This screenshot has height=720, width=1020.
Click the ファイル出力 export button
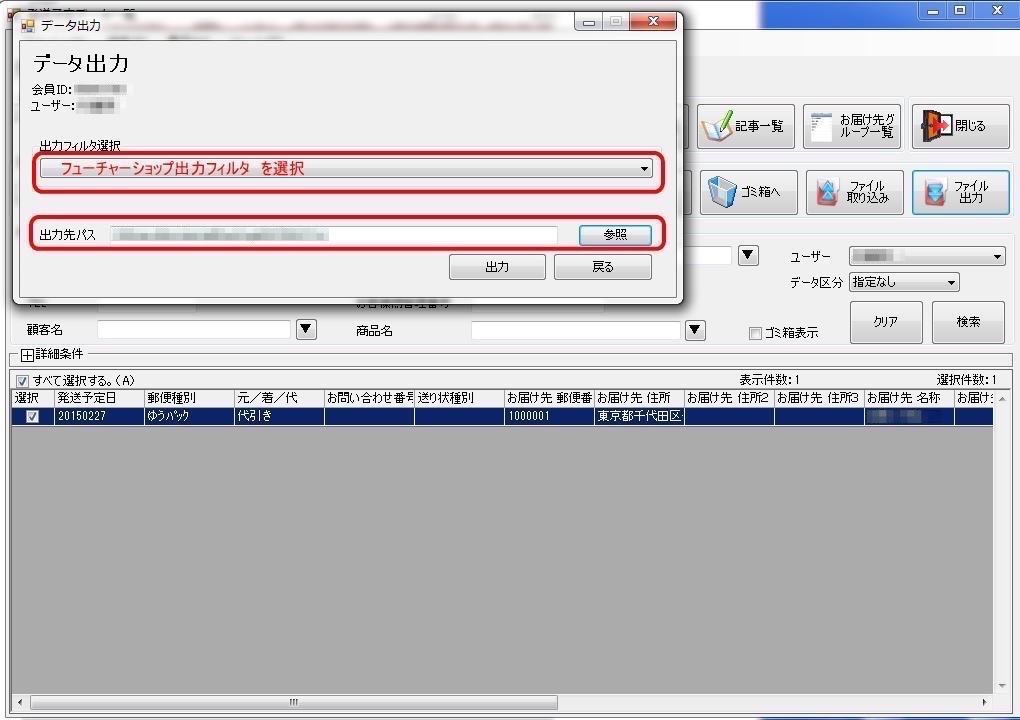click(x=960, y=192)
